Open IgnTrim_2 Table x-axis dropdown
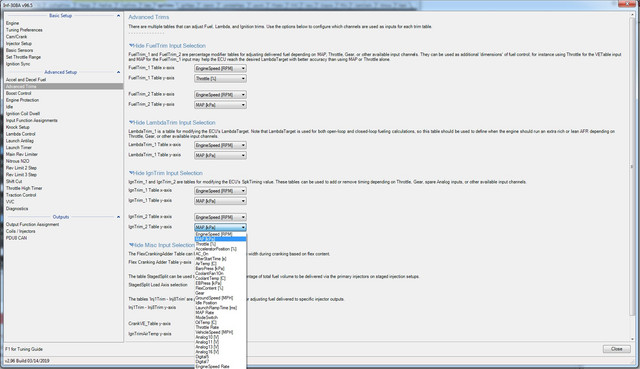Screen dimensions: 640x369 220,218
